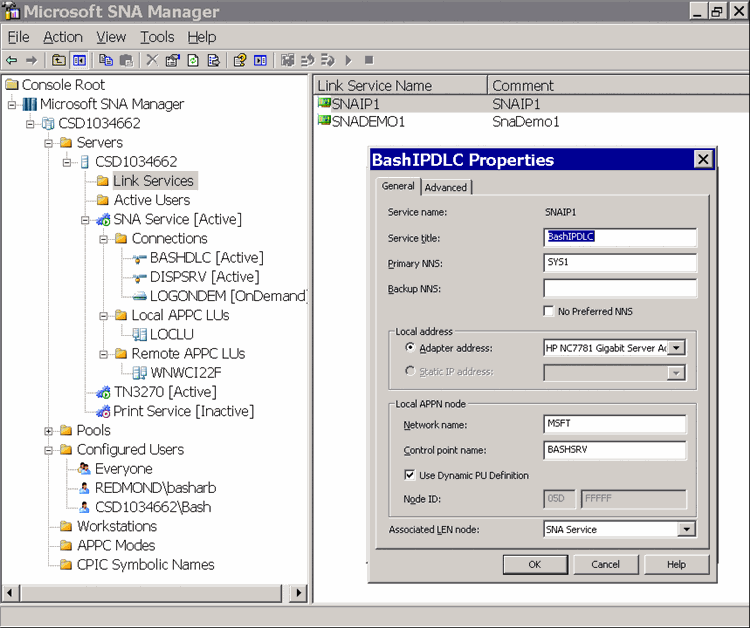Check the No Preferred NNS checkbox

tap(549, 311)
